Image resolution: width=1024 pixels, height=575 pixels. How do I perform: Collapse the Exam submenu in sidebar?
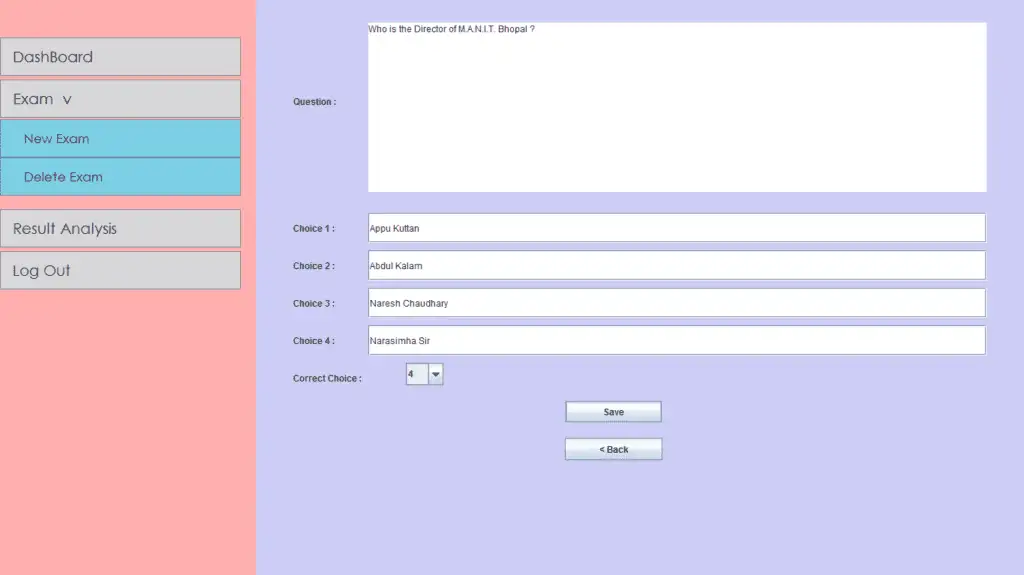coord(120,99)
